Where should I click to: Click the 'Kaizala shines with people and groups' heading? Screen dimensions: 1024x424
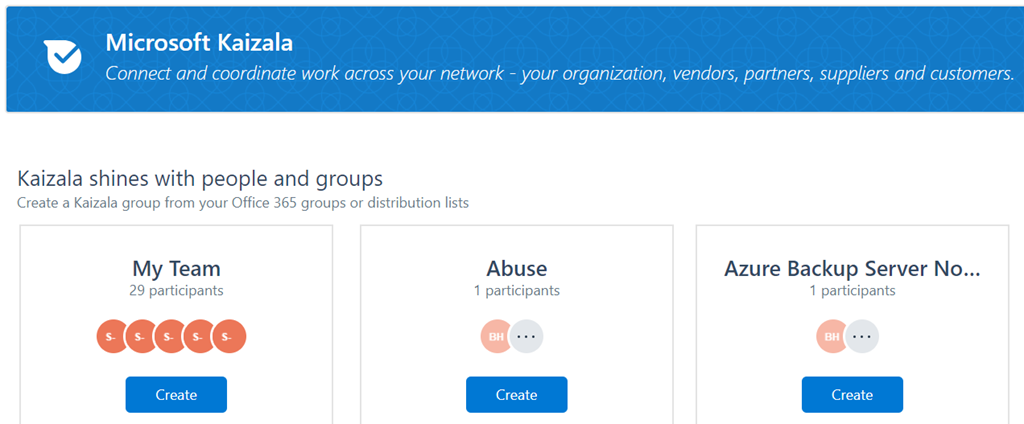[x=200, y=180]
